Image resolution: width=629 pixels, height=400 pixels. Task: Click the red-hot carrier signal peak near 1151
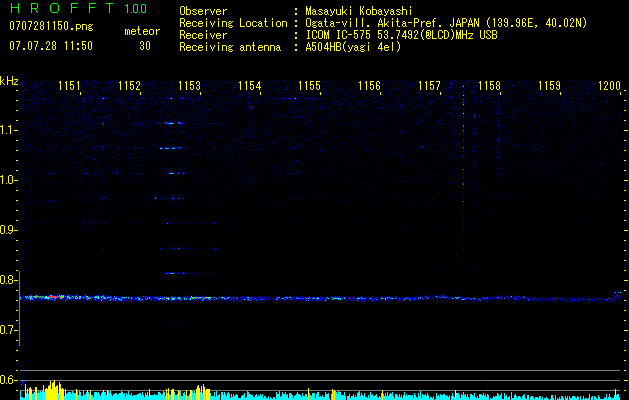54,297
